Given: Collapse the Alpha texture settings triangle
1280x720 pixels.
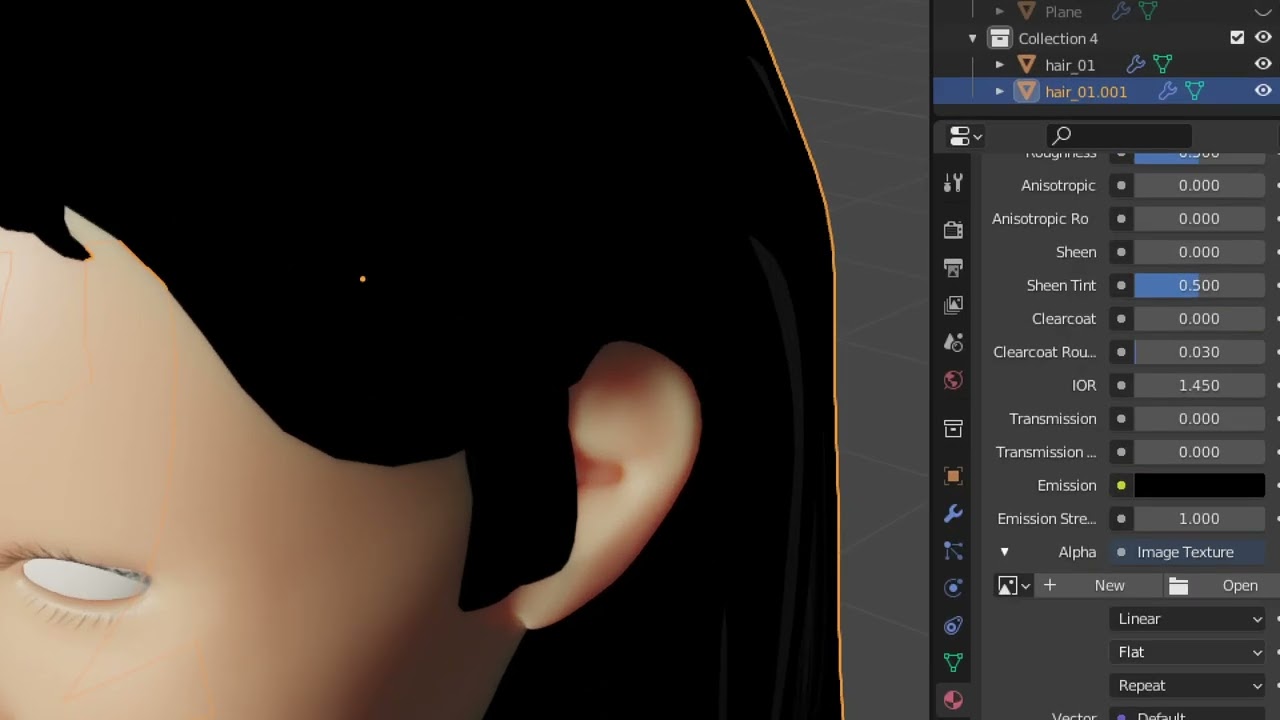Looking at the screenshot, I should [1004, 552].
